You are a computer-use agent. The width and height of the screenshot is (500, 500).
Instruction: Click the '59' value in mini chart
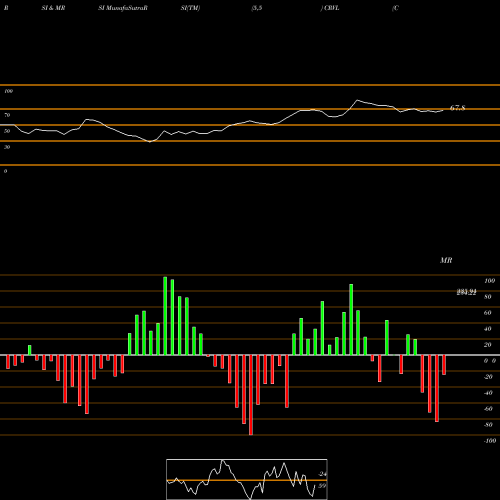coord(322,486)
